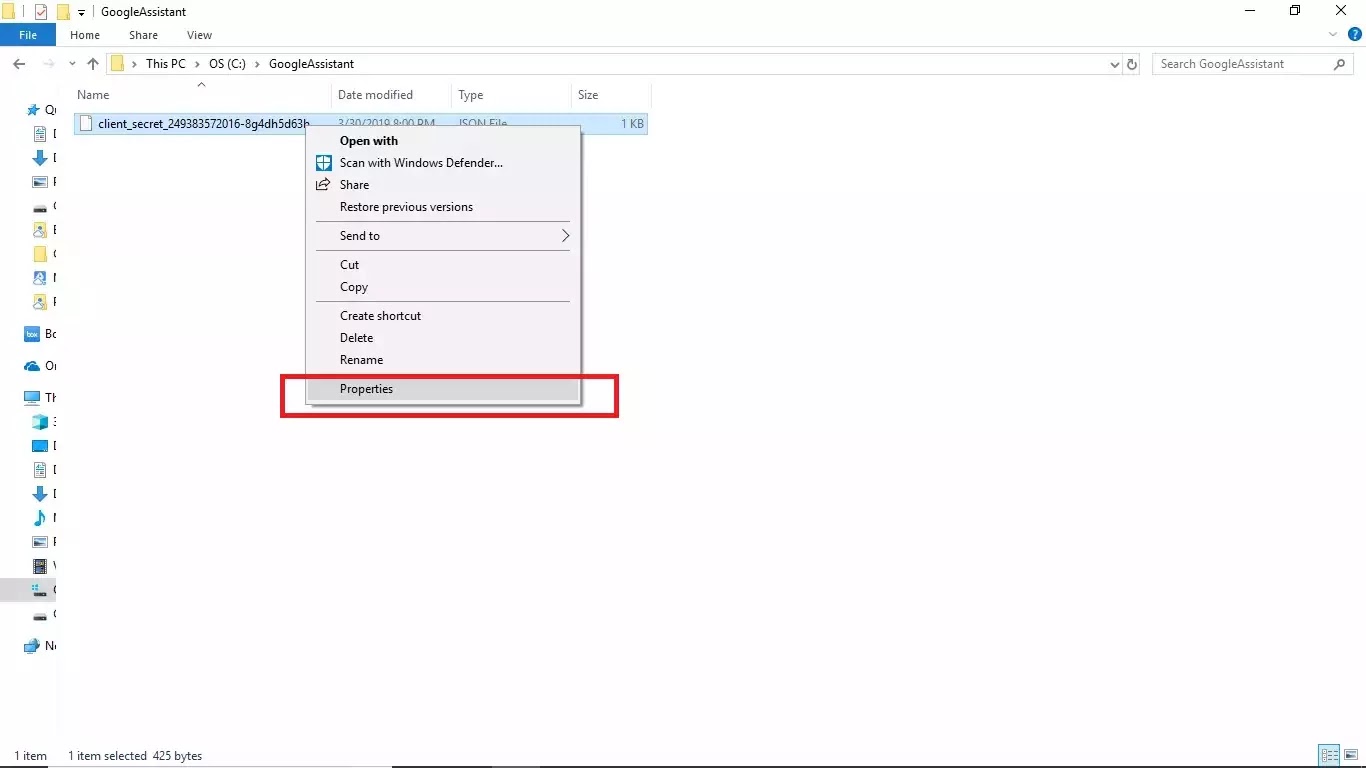Sort by the Type column header
Screen dimensions: 1366x768
click(512, 95)
